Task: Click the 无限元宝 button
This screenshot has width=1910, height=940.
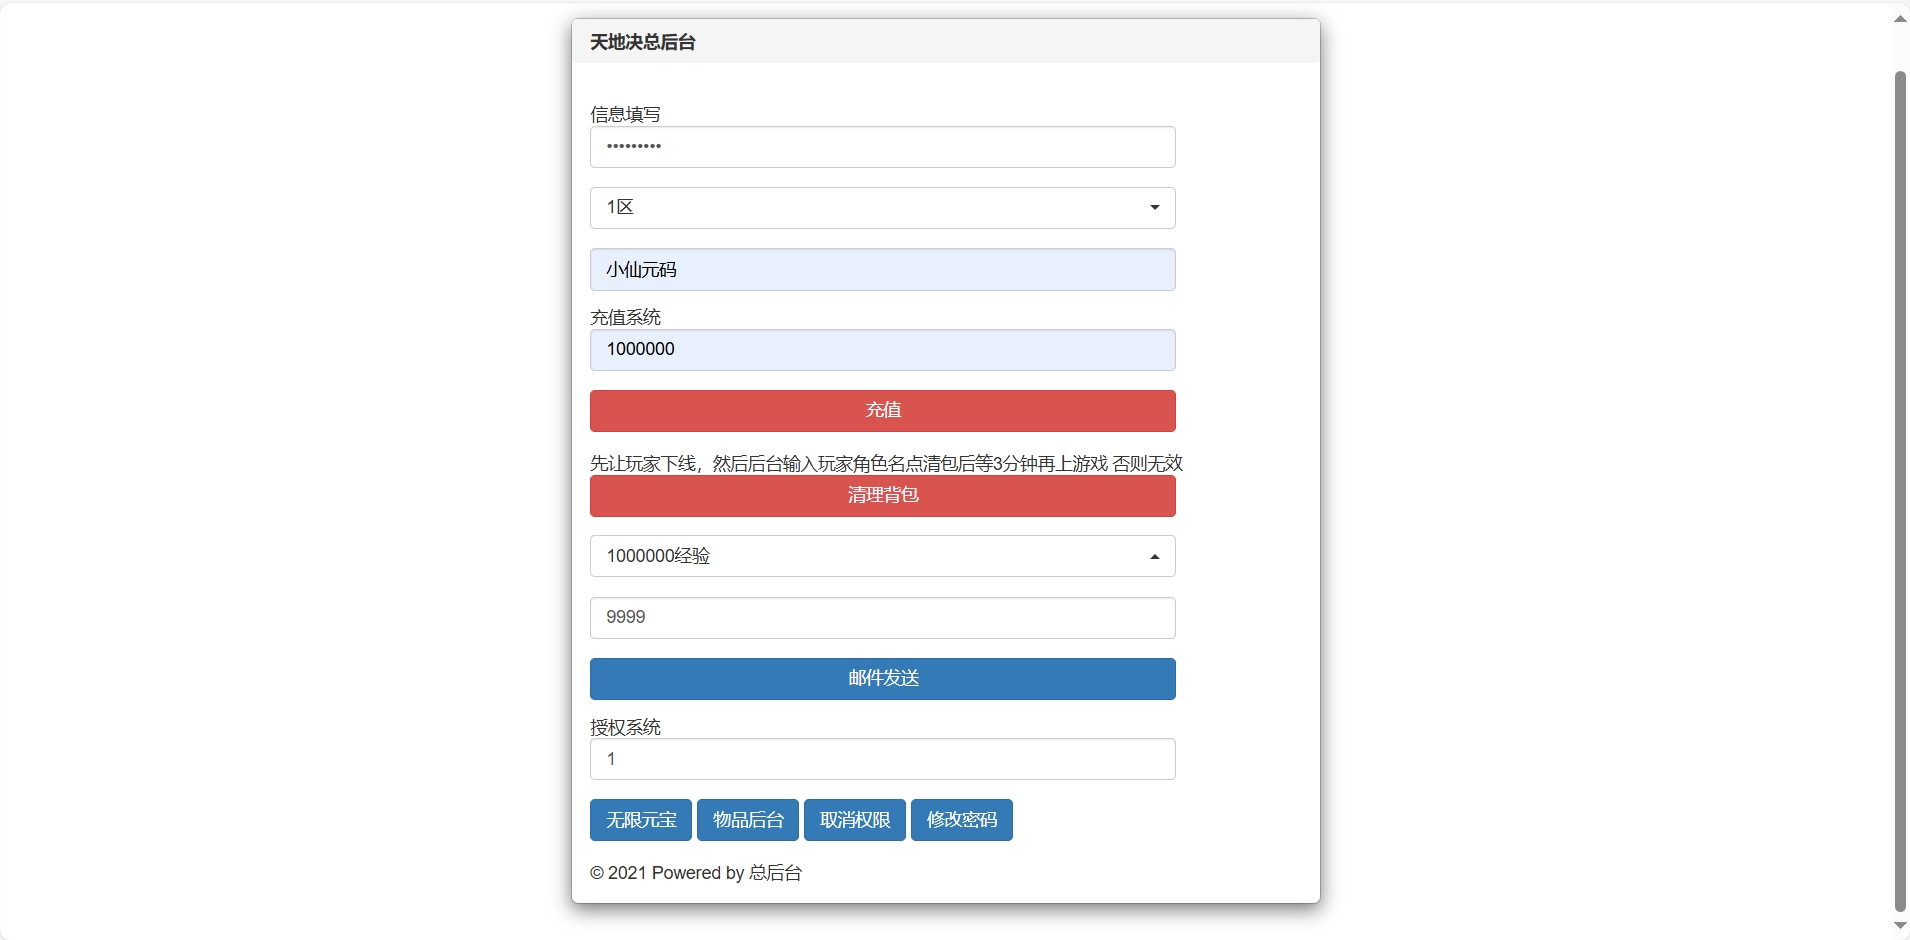Action: click(641, 820)
